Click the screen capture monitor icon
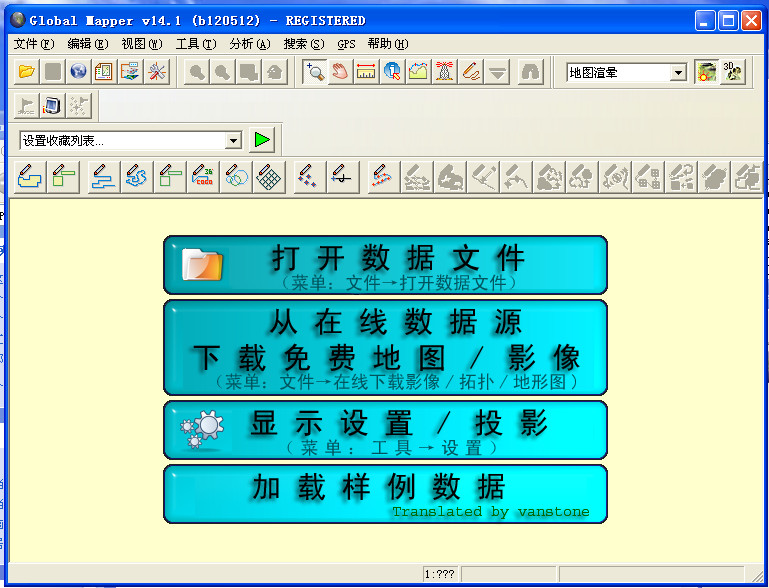The width and height of the screenshot is (769, 588). (x=52, y=105)
